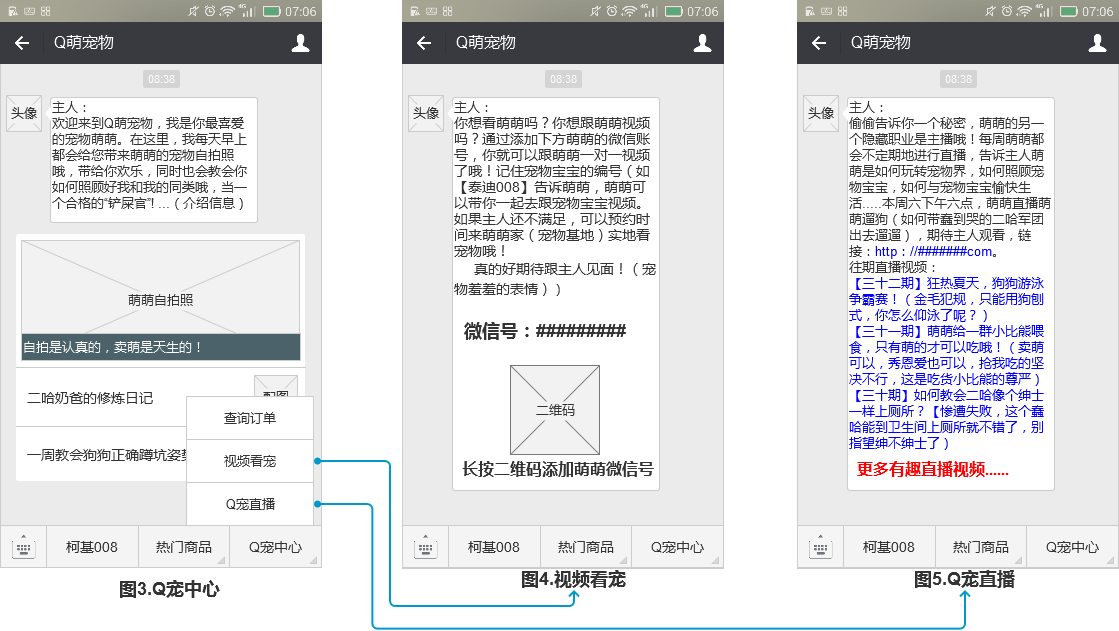Tap caption 自拍是认真的，卖萌是天生的
This screenshot has width=1119, height=631.
(161, 347)
